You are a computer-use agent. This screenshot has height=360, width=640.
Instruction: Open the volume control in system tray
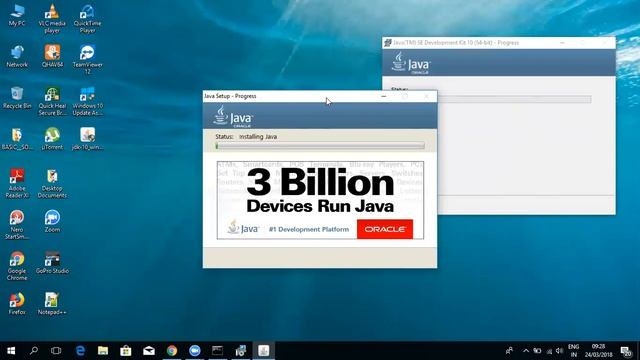click(559, 351)
